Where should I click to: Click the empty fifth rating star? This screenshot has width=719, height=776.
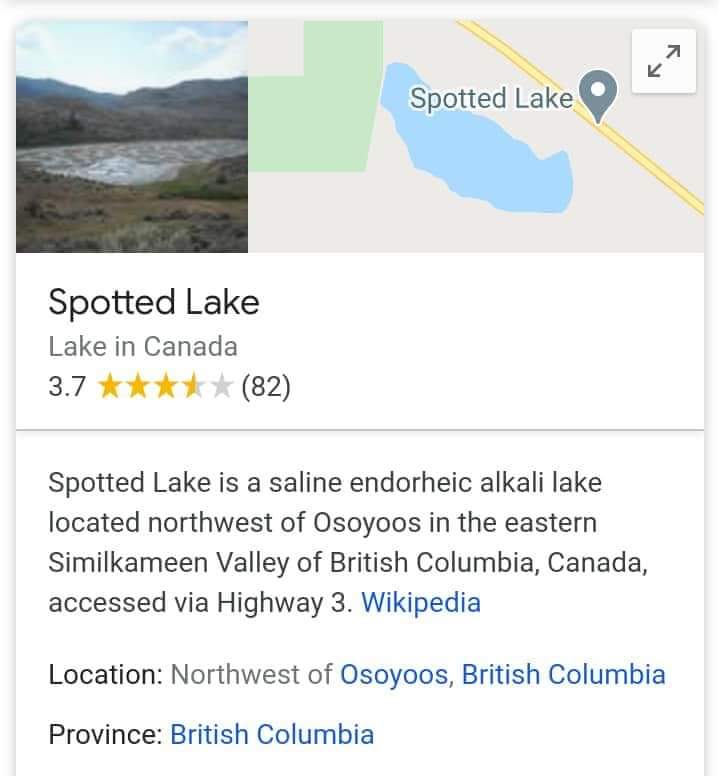(x=221, y=387)
